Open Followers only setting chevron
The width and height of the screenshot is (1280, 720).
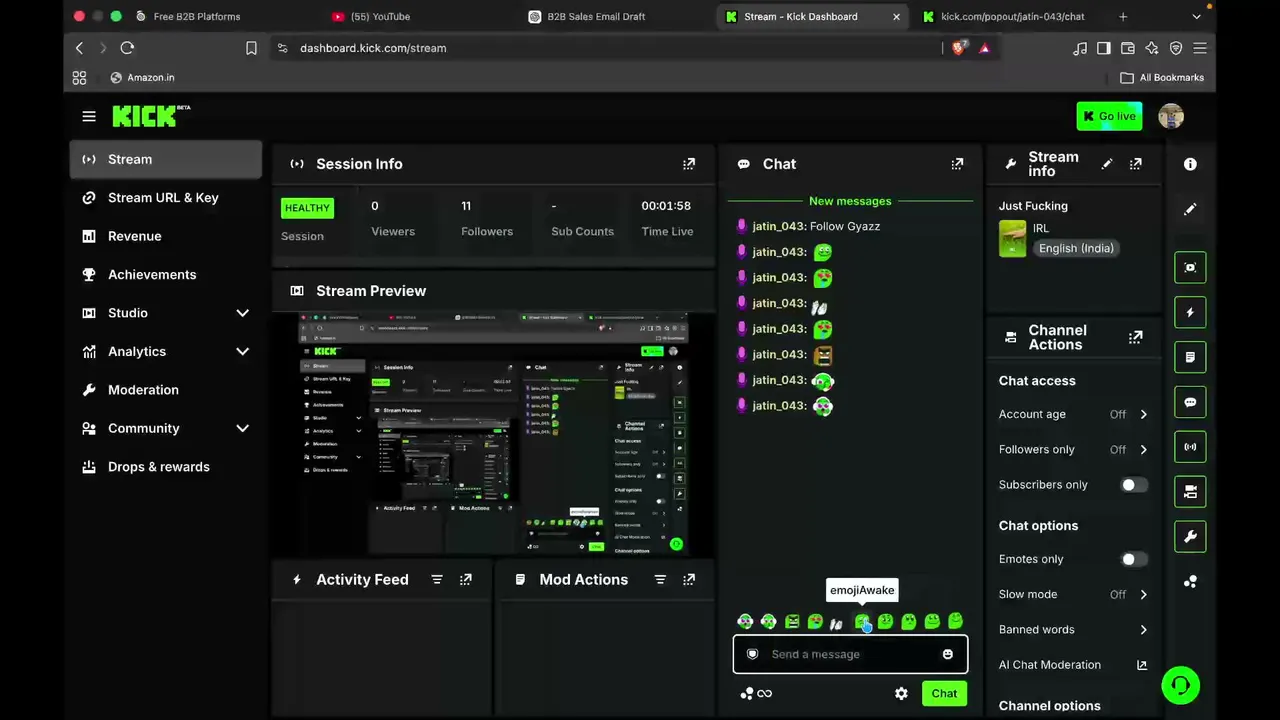point(1143,450)
